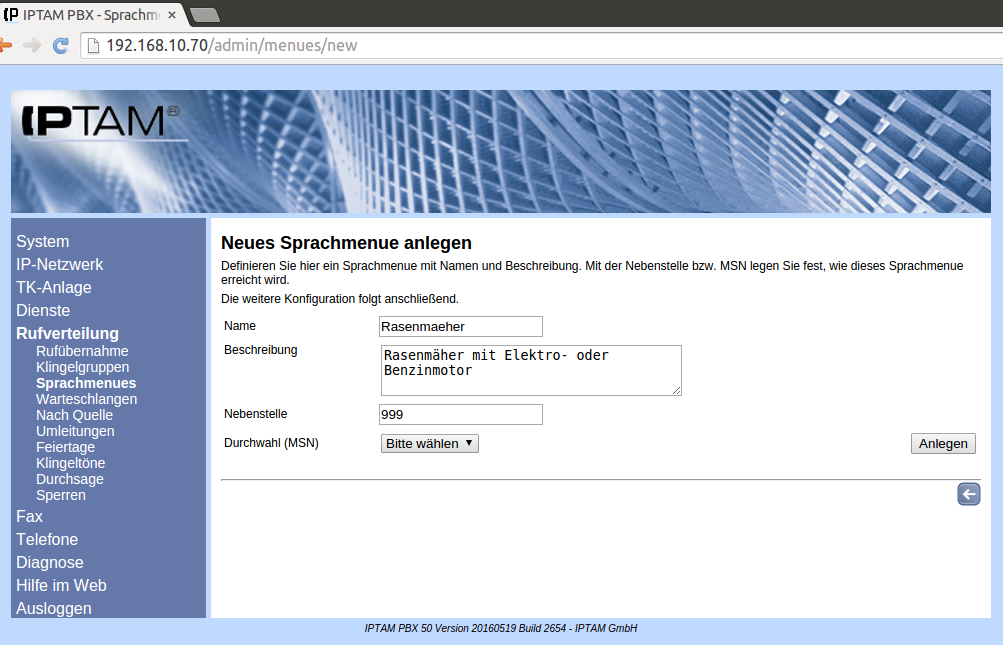Focus the Beschreibung text area
The image size is (1003, 645).
(530, 370)
